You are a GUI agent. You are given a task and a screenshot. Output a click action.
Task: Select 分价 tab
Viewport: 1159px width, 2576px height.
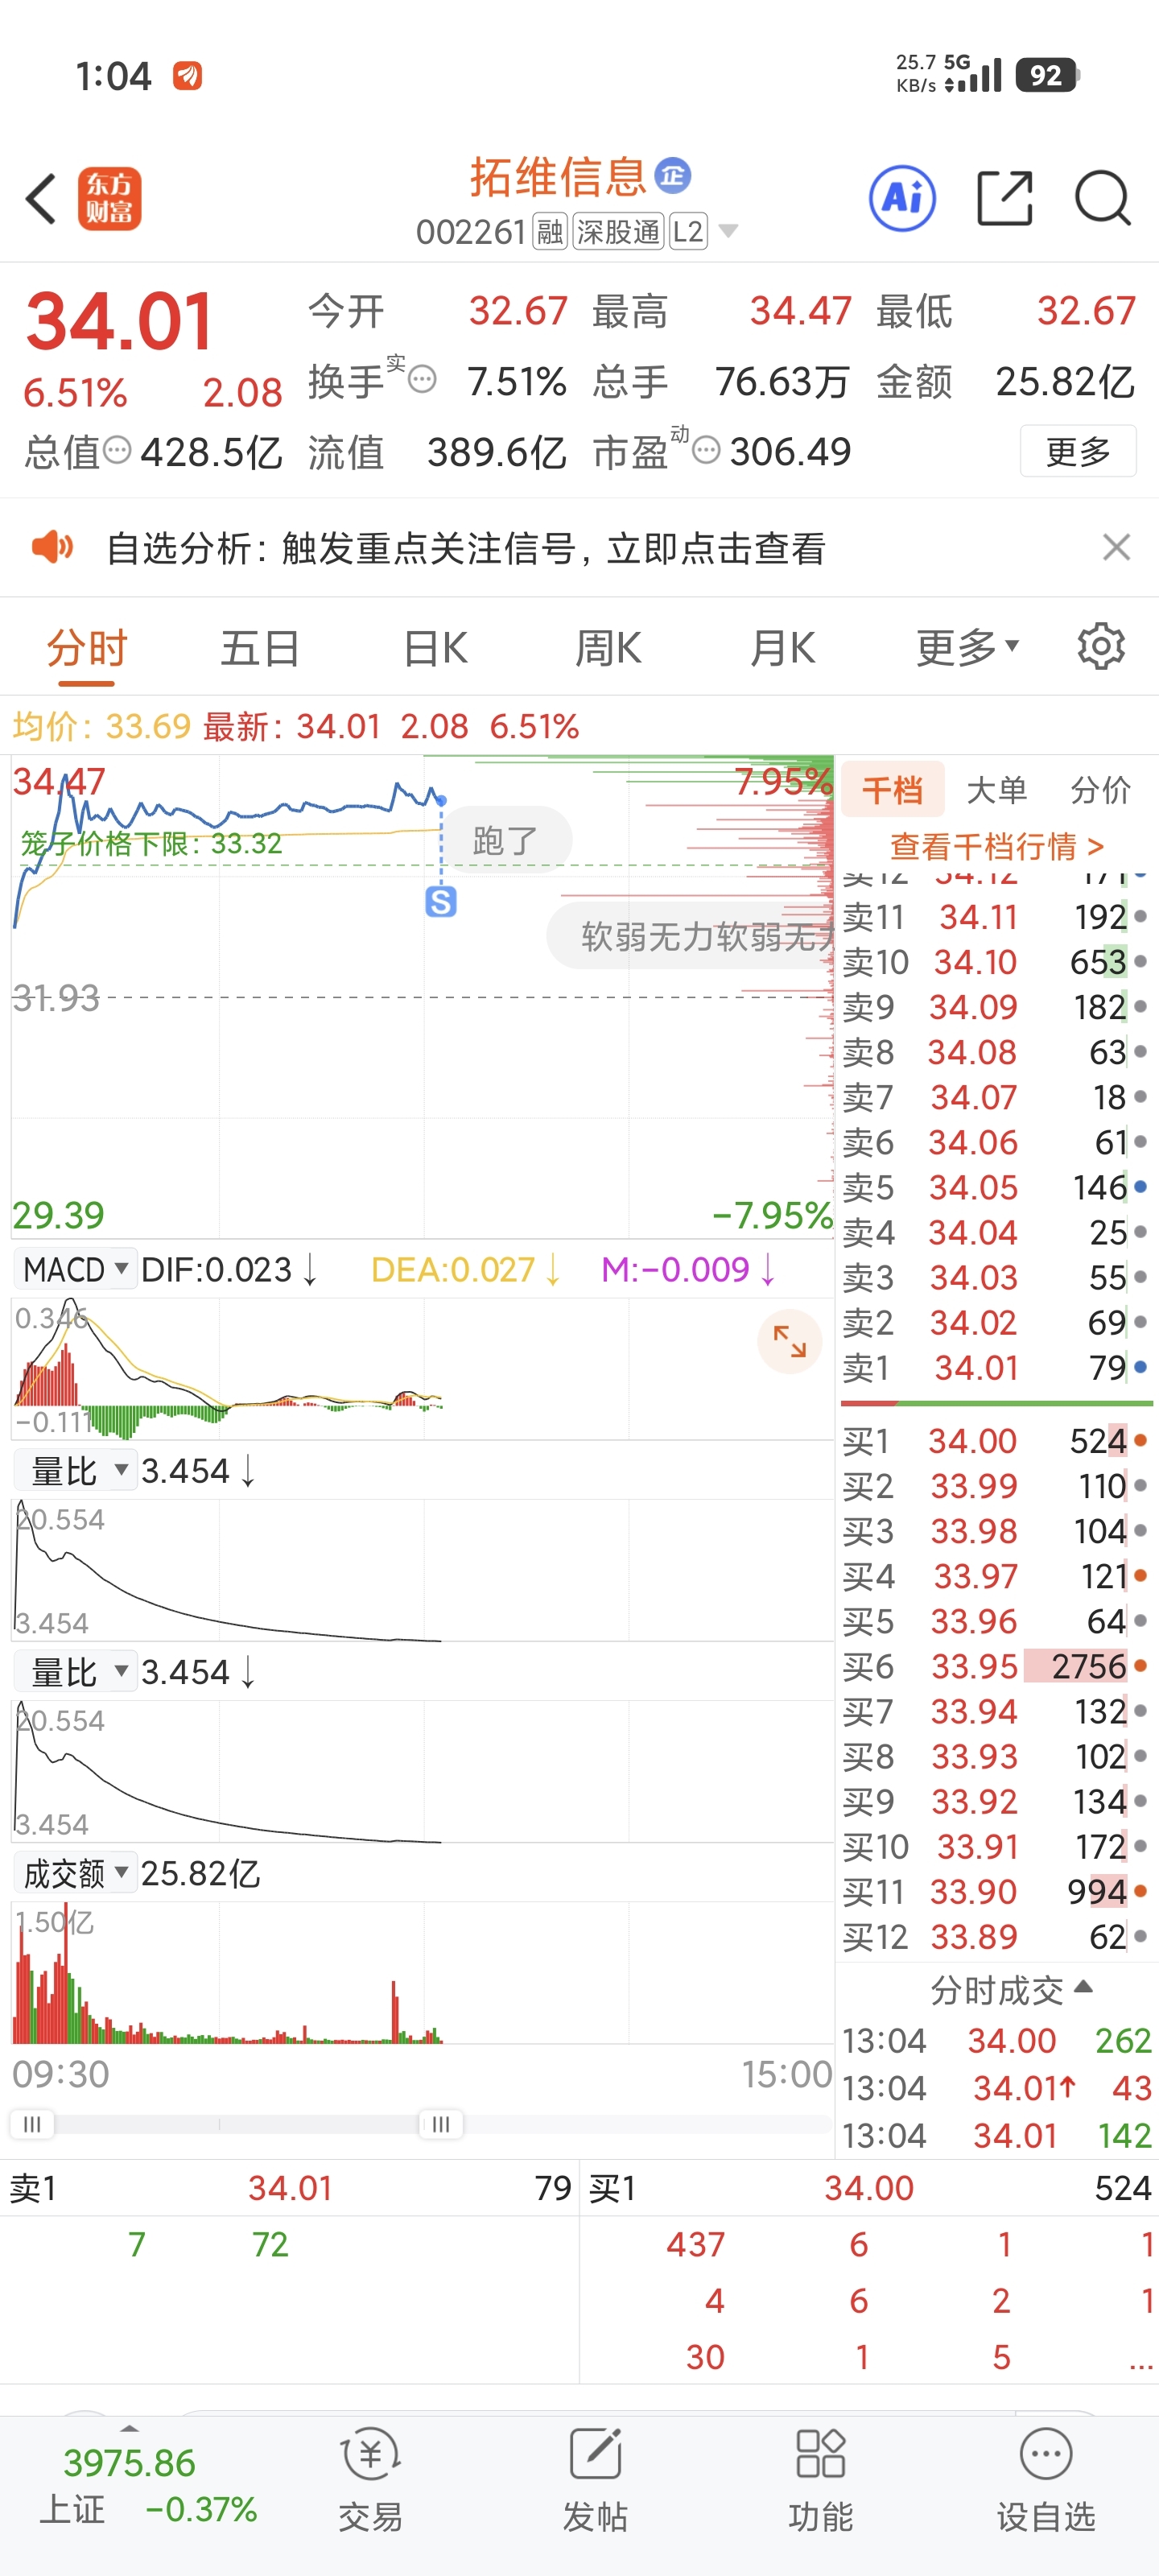tap(1100, 790)
